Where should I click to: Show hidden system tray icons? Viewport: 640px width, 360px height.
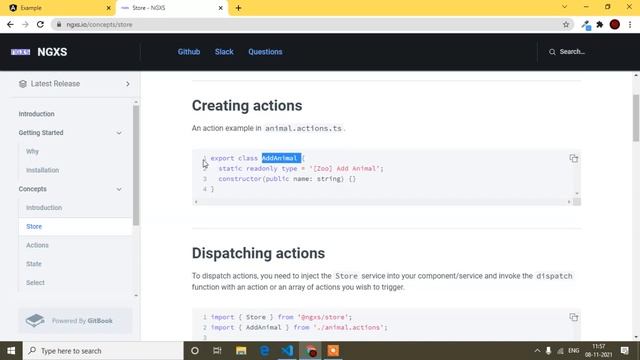click(537, 351)
